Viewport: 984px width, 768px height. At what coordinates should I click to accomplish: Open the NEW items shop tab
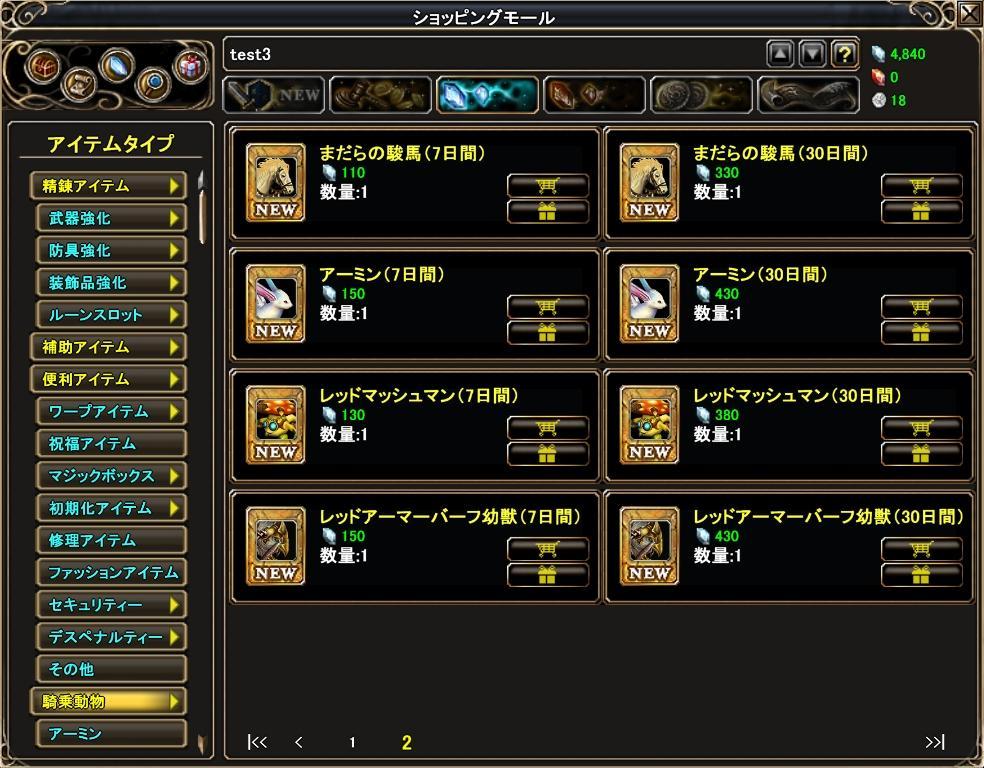(x=274, y=95)
